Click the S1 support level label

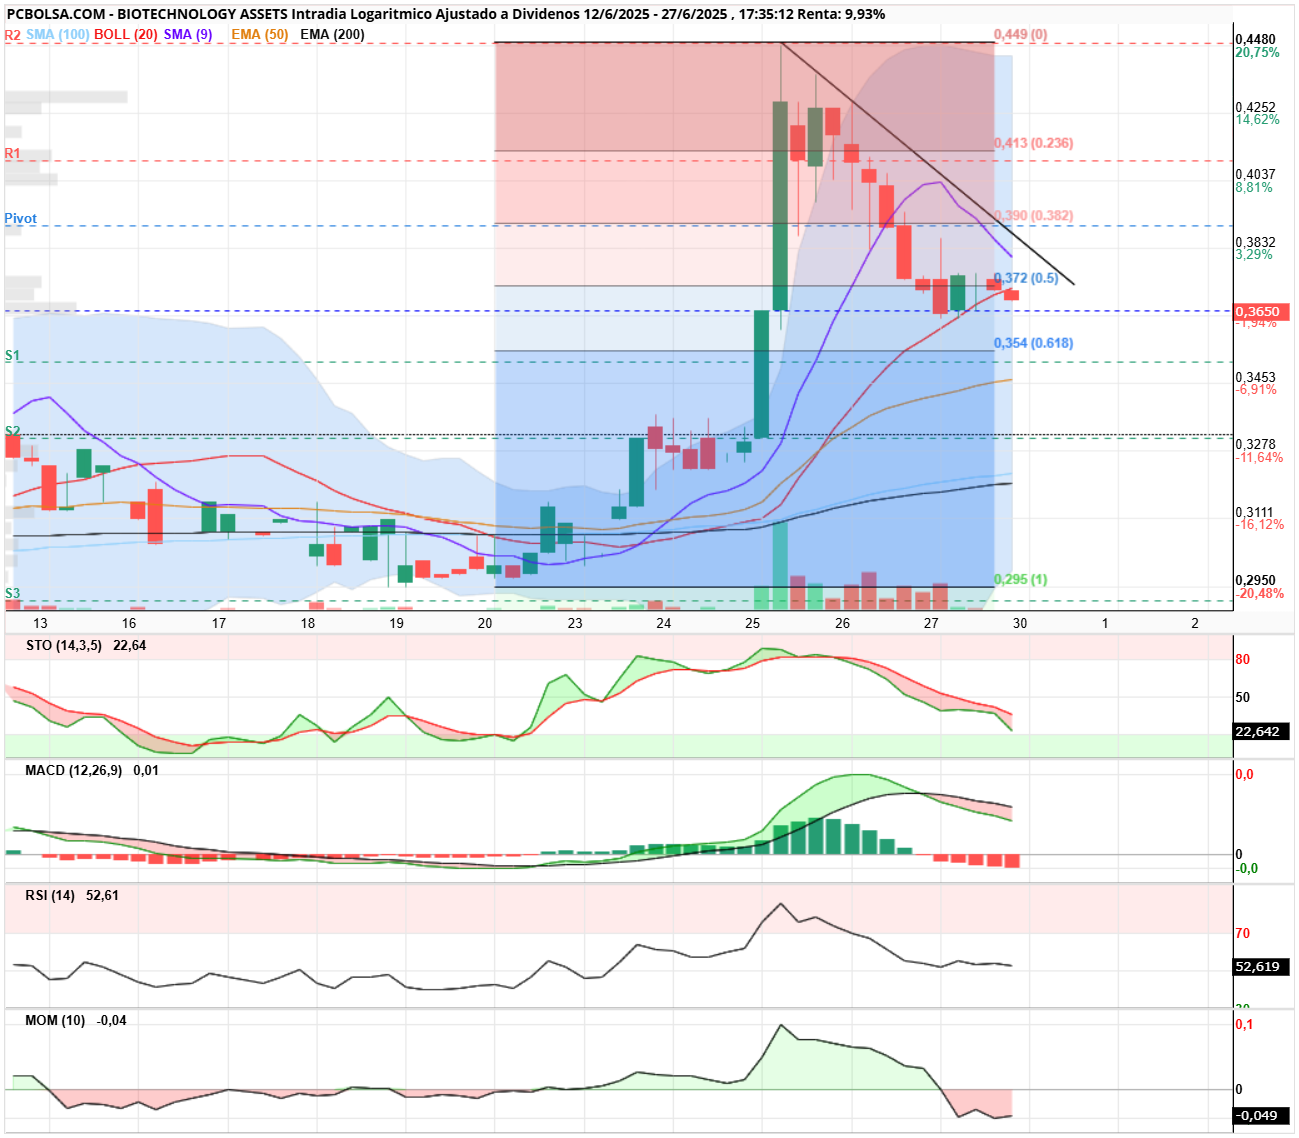pyautogui.click(x=12, y=355)
